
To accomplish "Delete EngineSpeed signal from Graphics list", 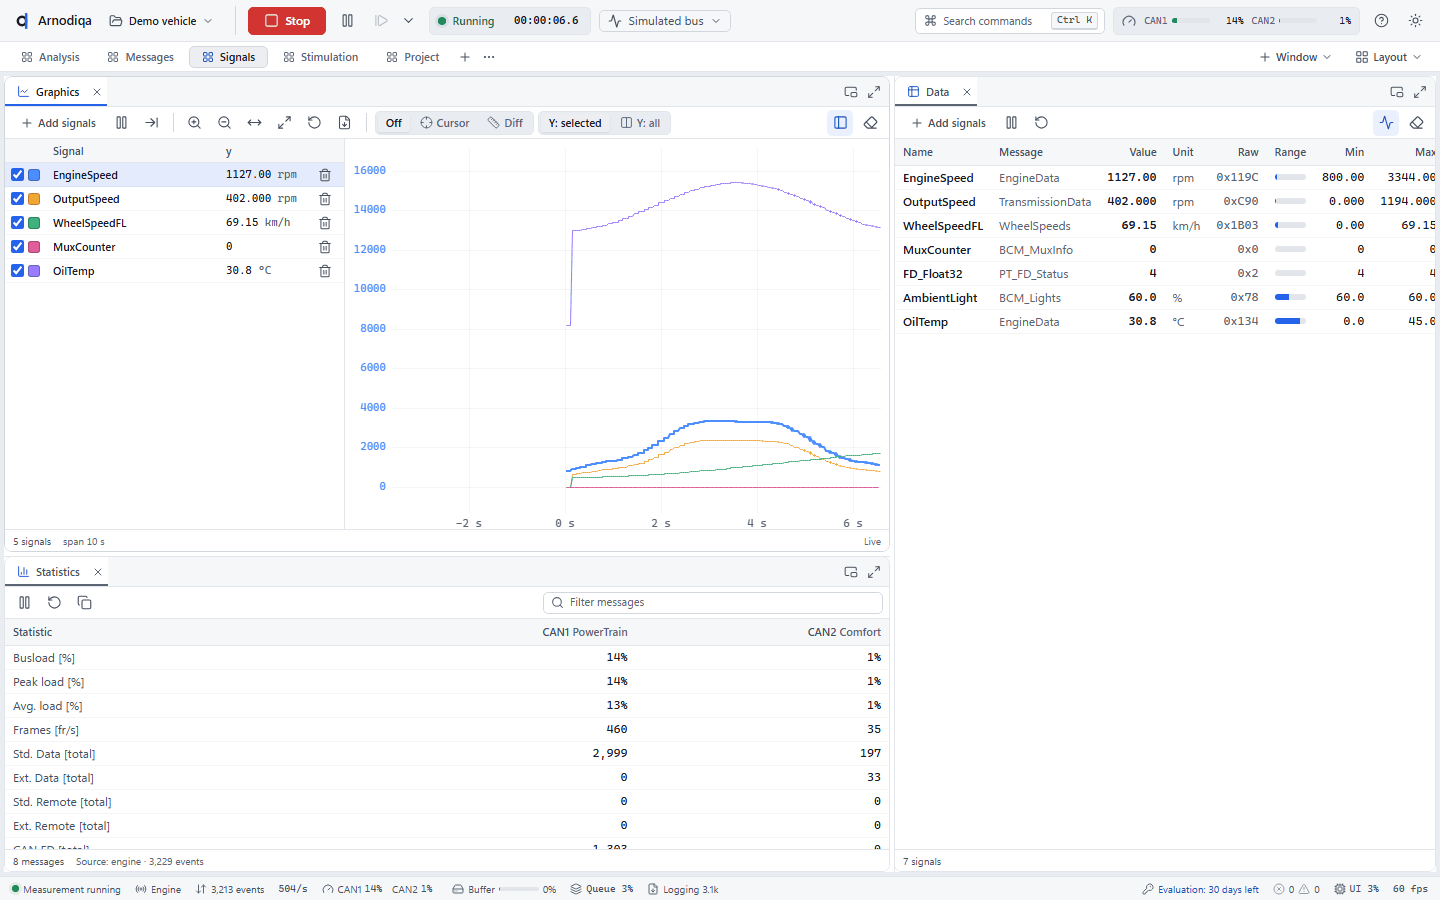I will [x=325, y=175].
